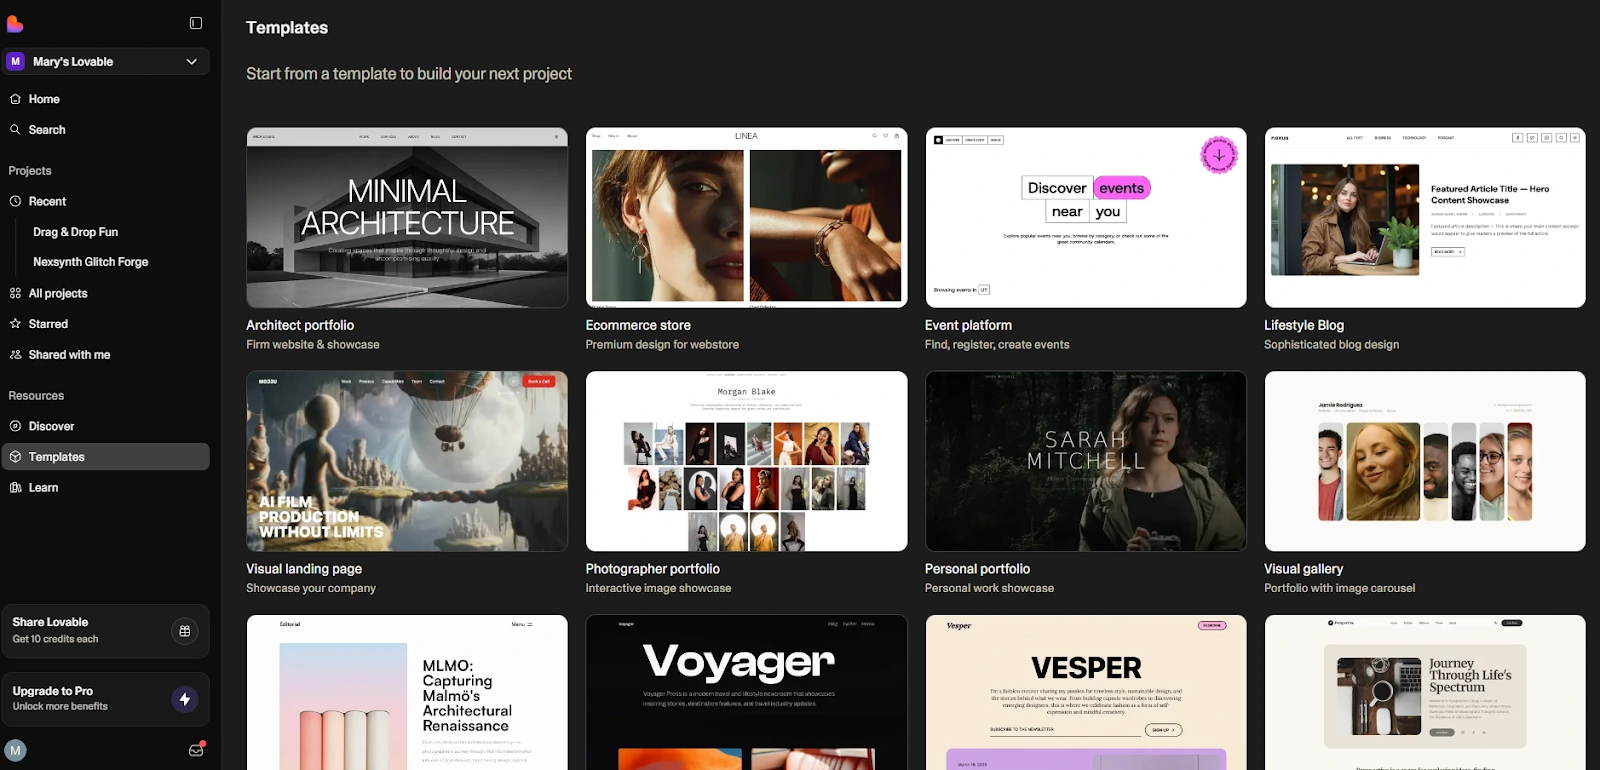Click the "Firm website & showcase" description

(313, 344)
